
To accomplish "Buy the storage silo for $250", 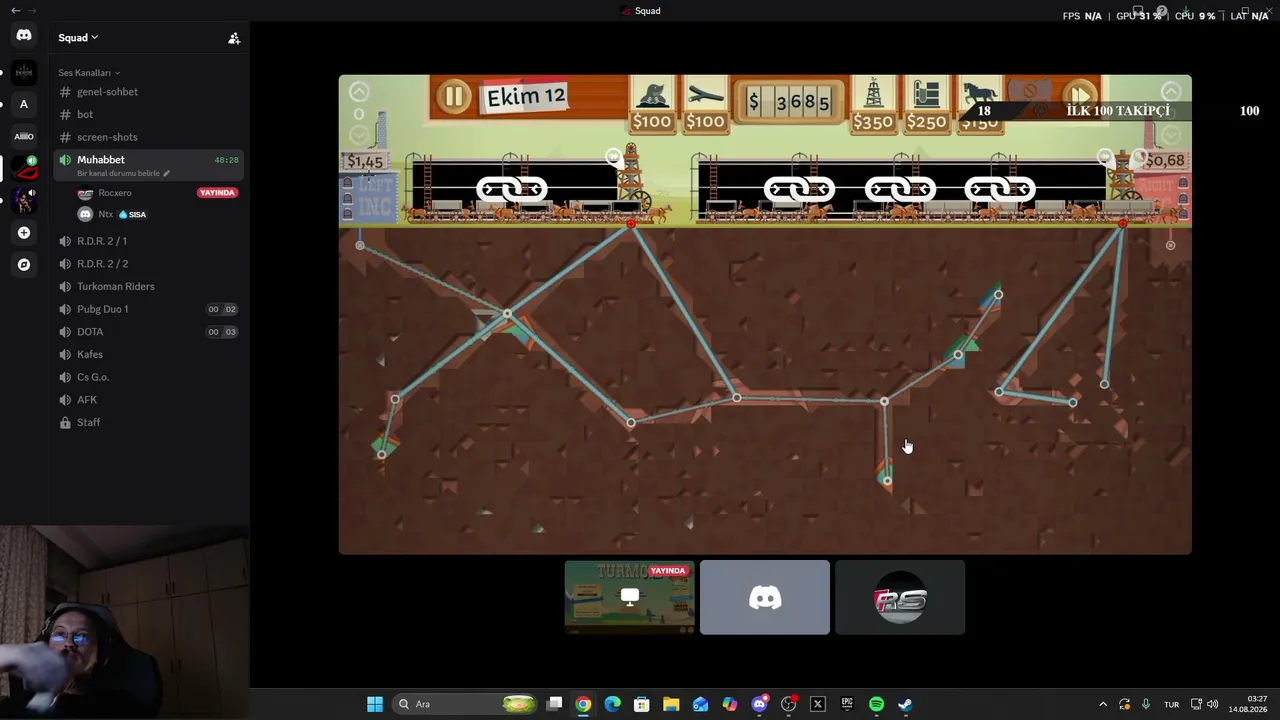I will pos(926,106).
